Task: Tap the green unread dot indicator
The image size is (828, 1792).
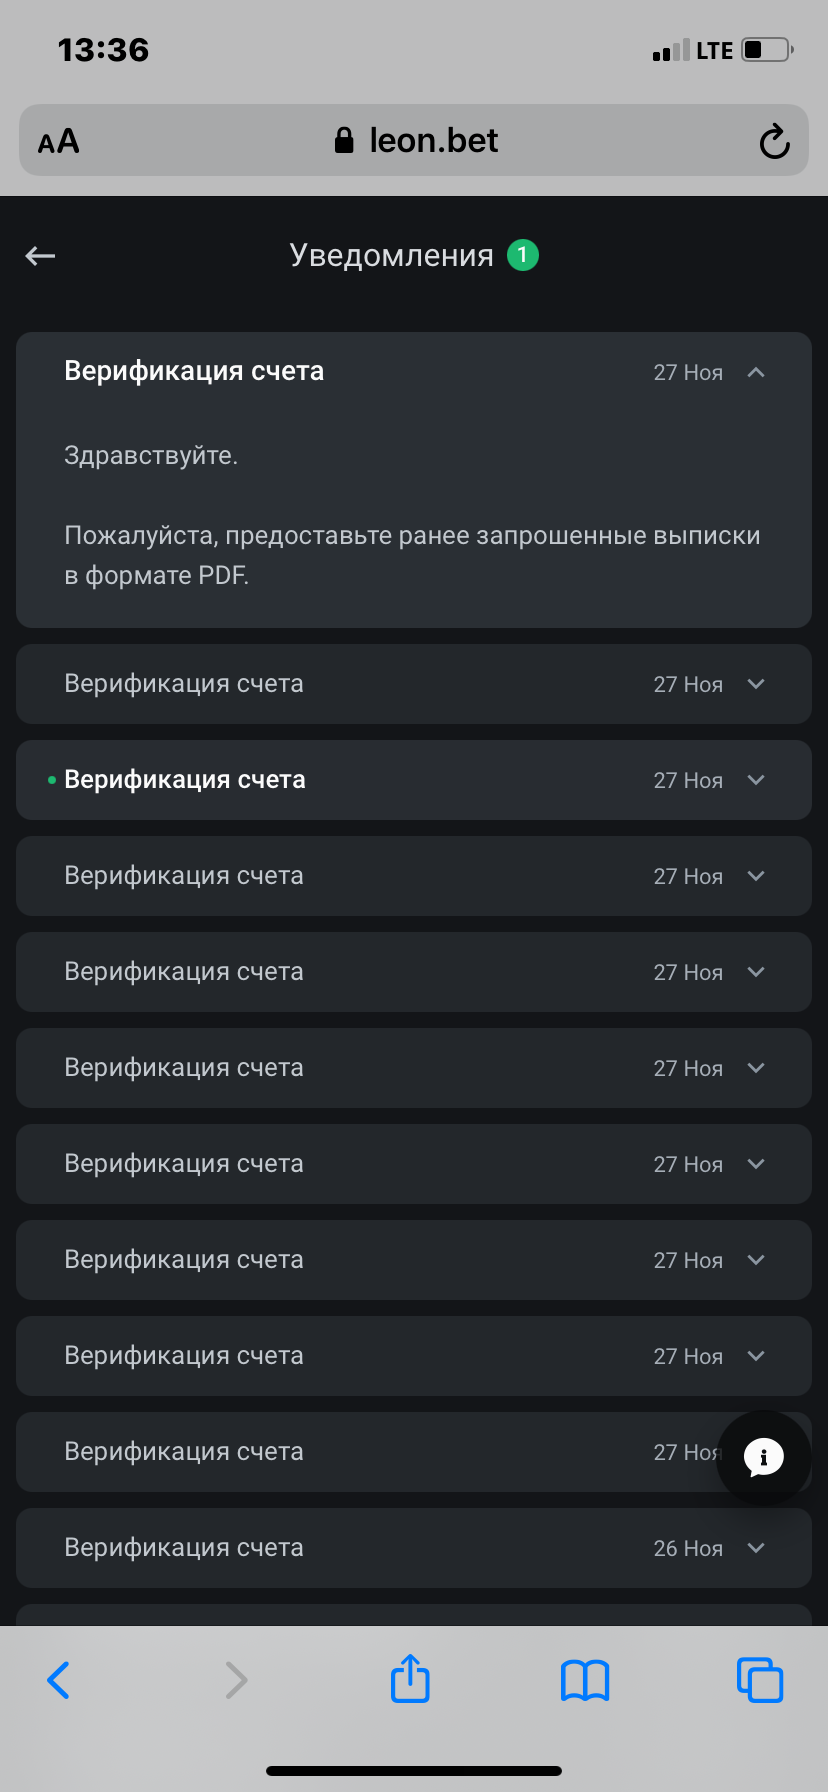Action: (x=52, y=780)
